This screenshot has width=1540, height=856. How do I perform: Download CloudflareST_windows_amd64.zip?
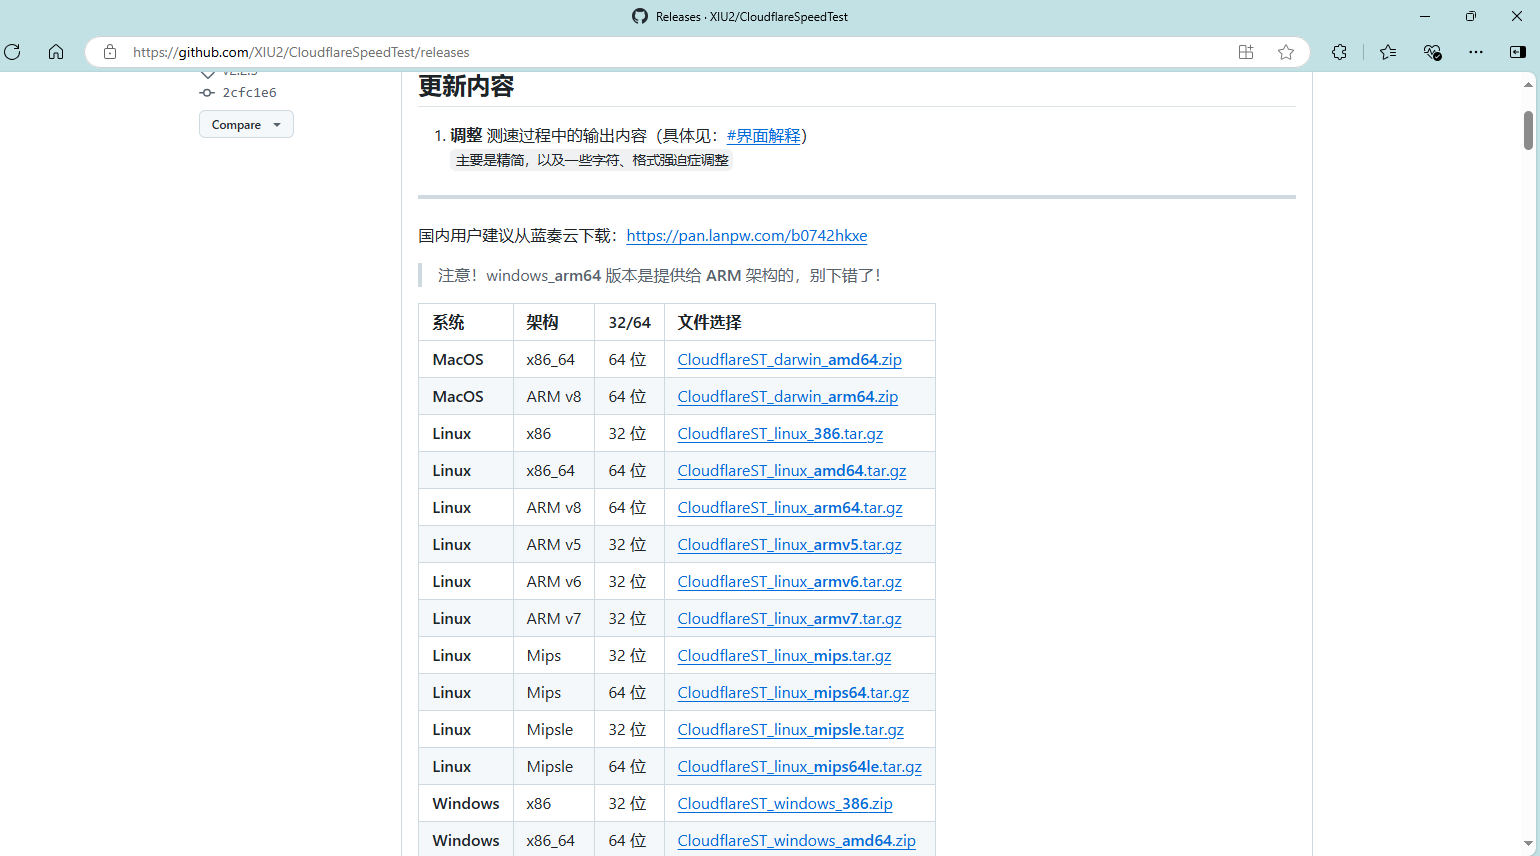click(x=797, y=840)
